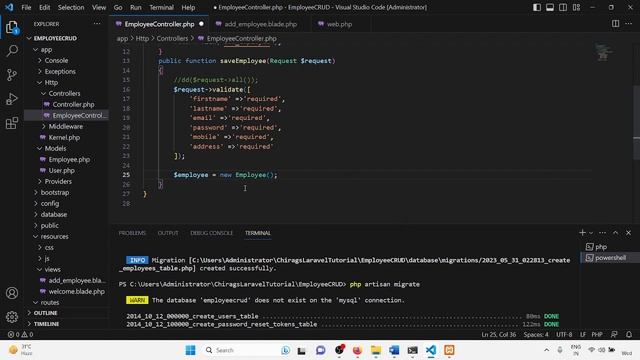The height and width of the screenshot is (360, 640).
Task: Open the Manage gear icon
Action: (12, 316)
